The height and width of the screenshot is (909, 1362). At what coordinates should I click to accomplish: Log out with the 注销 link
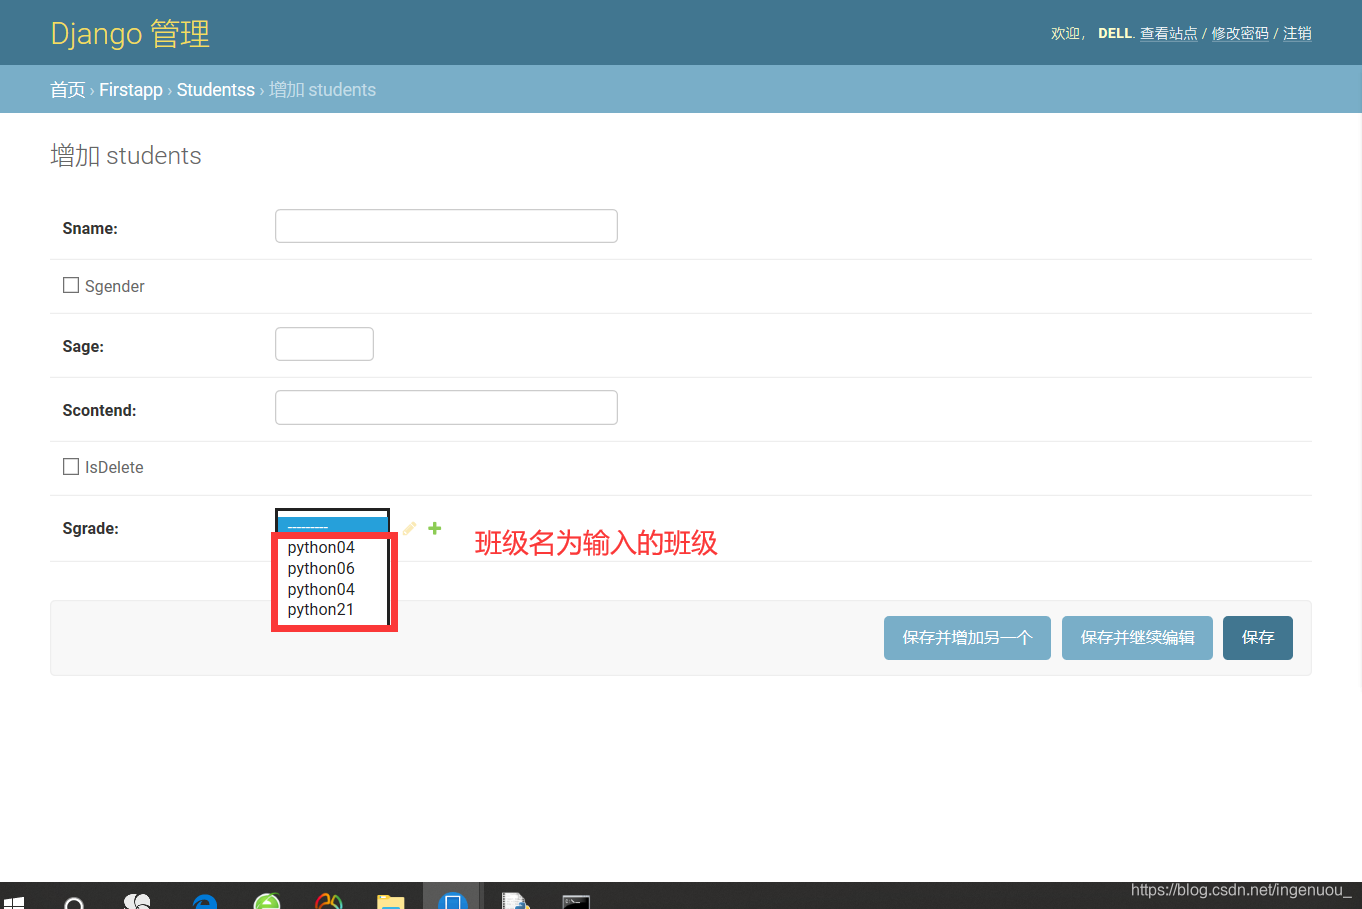(1297, 33)
